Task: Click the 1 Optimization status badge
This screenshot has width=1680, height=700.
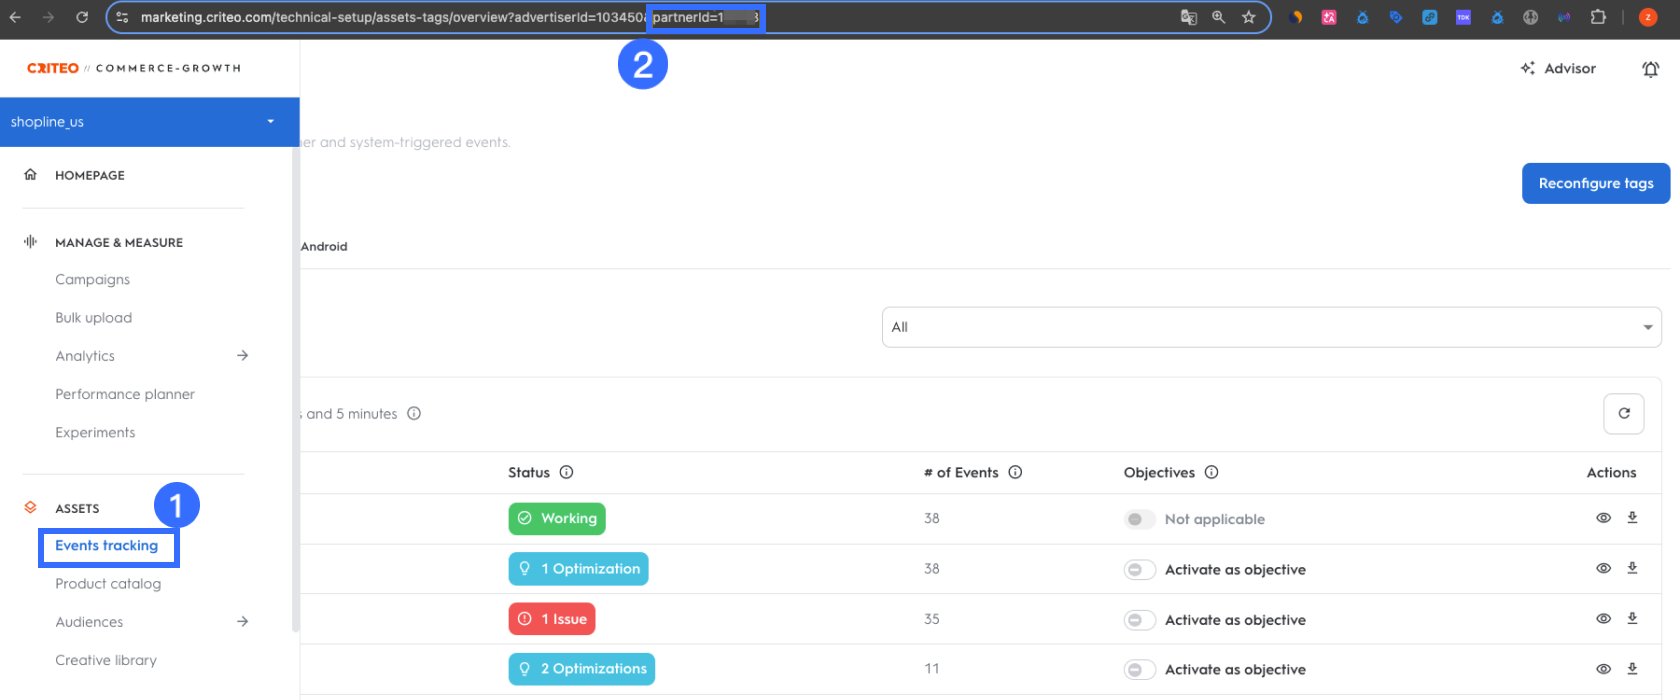Action: click(578, 568)
